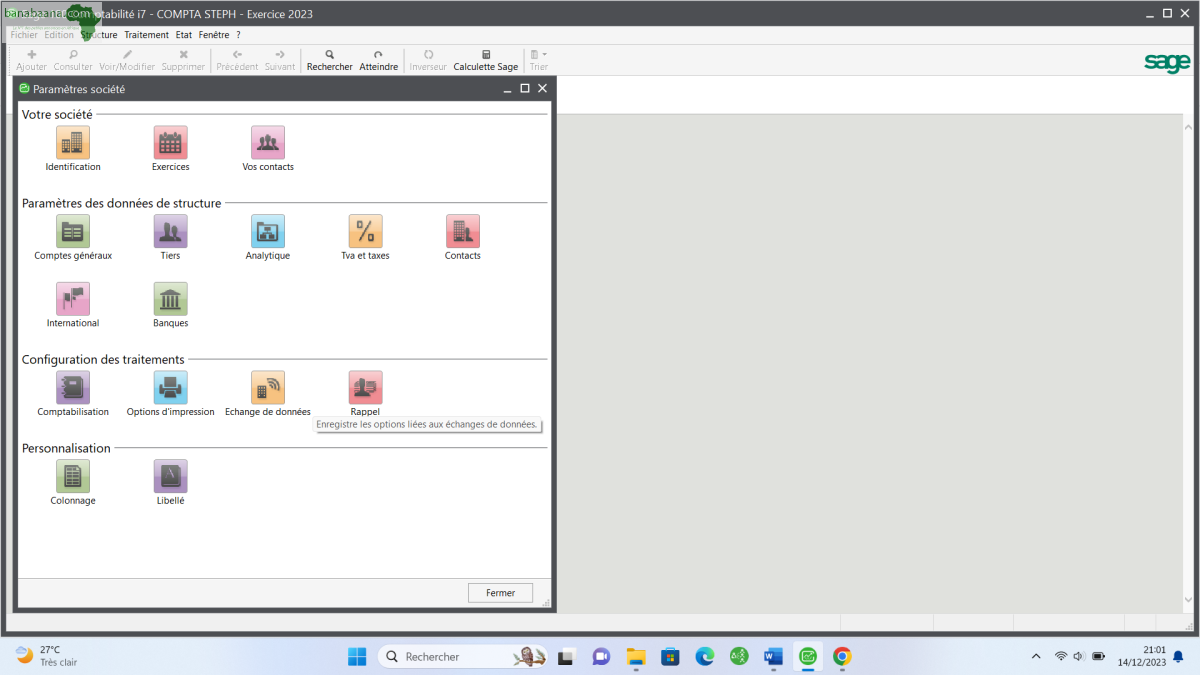This screenshot has height=675, width=1200.
Task: Open the Echange de données icon
Action: coord(268,387)
